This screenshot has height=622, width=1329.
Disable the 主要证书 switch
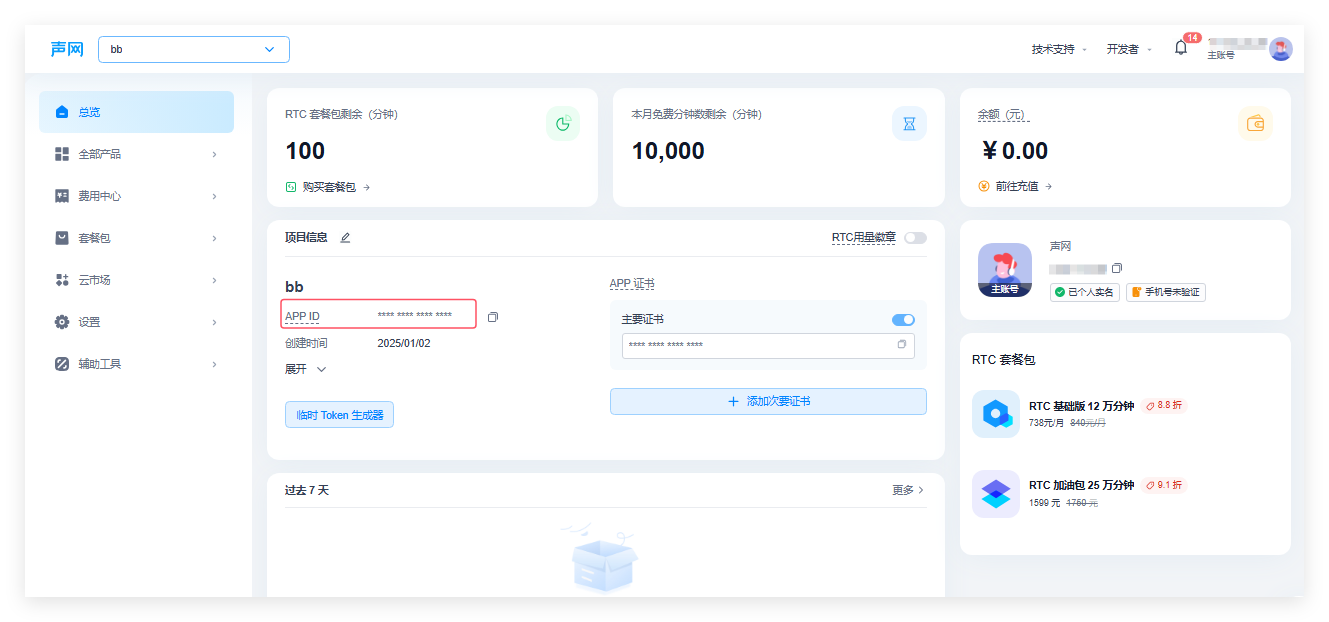903,320
